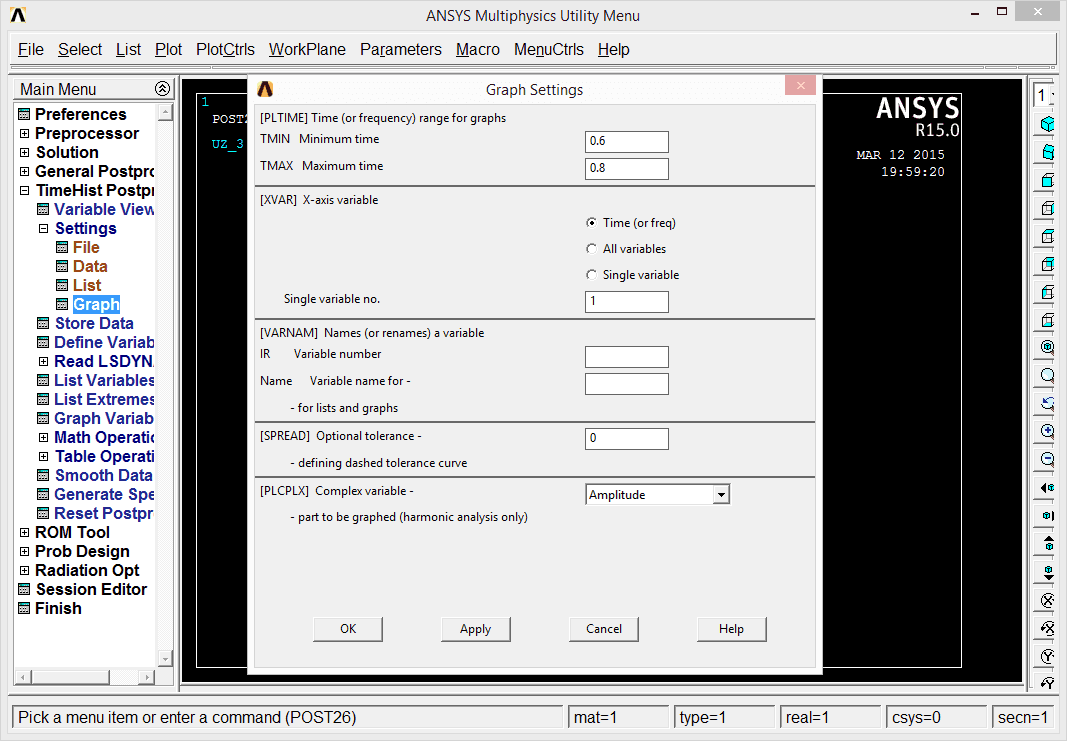This screenshot has height=741, width=1067.
Task: Switch to right view
Action: [x=1047, y=208]
